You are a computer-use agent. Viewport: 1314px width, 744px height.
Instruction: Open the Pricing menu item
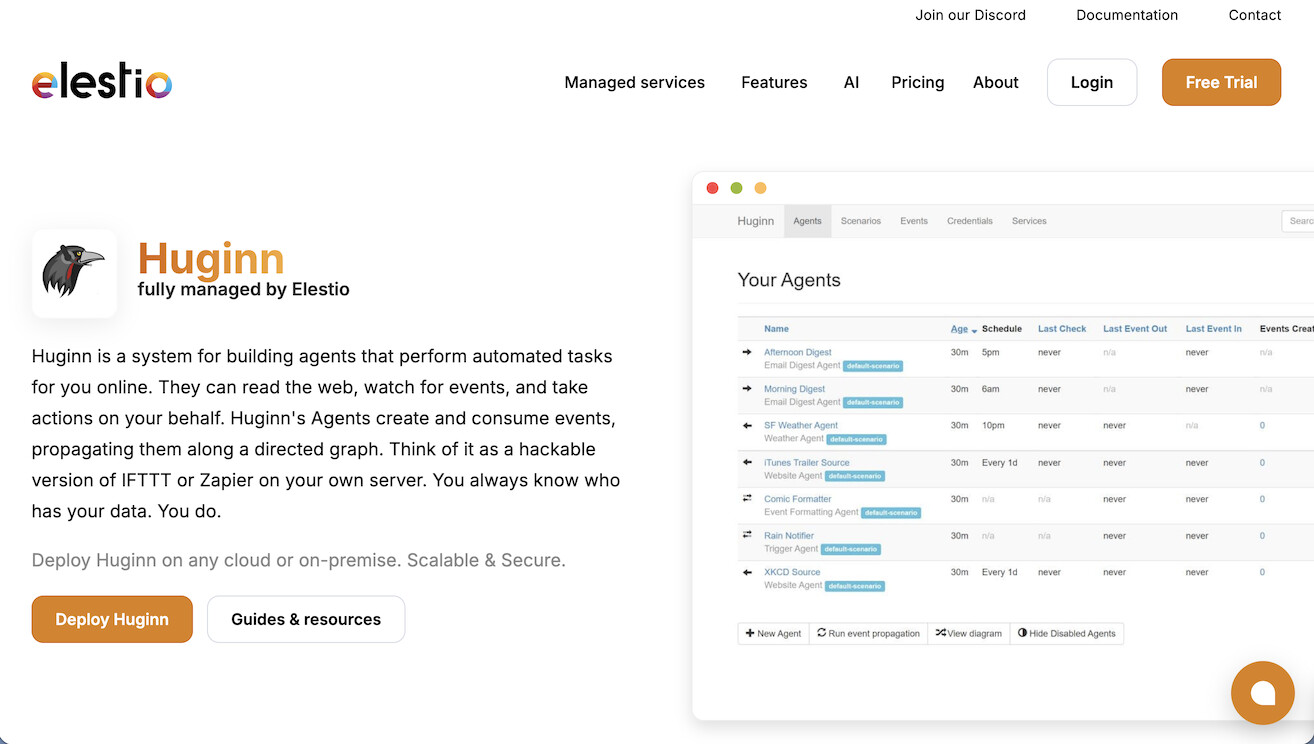click(917, 82)
